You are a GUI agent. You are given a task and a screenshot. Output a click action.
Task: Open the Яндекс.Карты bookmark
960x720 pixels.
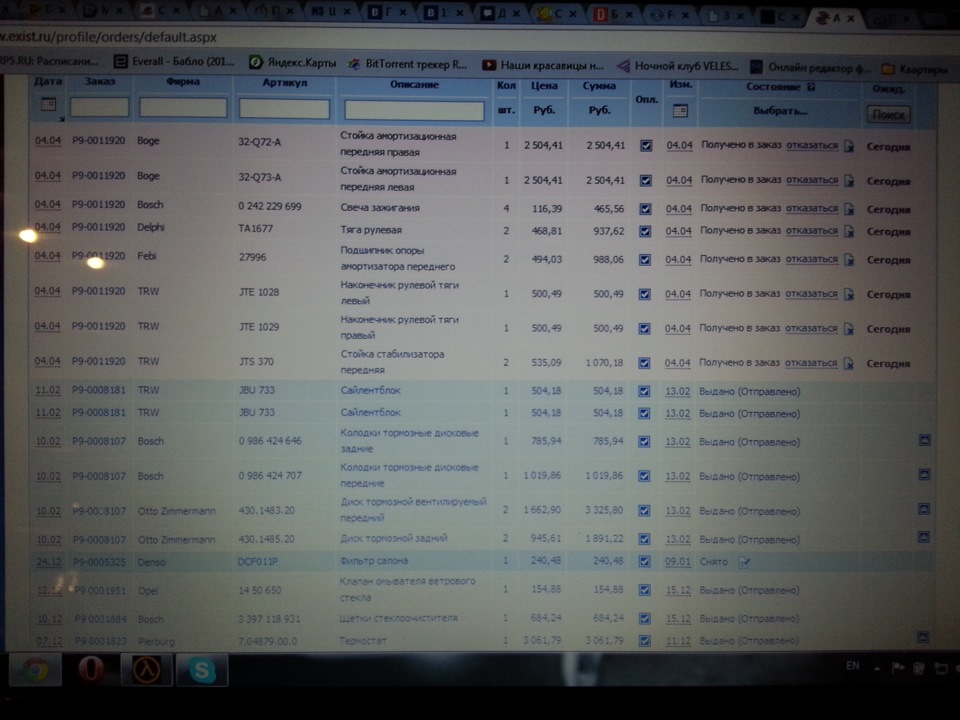[x=293, y=62]
